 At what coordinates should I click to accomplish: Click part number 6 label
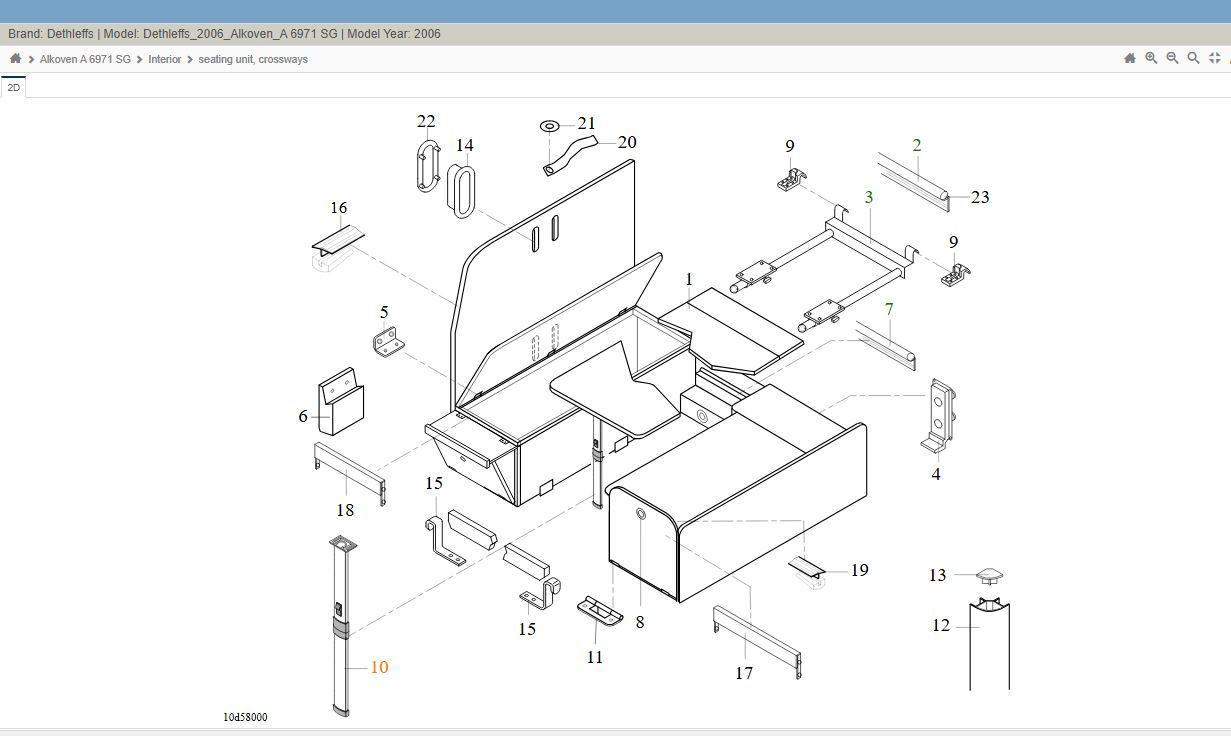[x=303, y=416]
